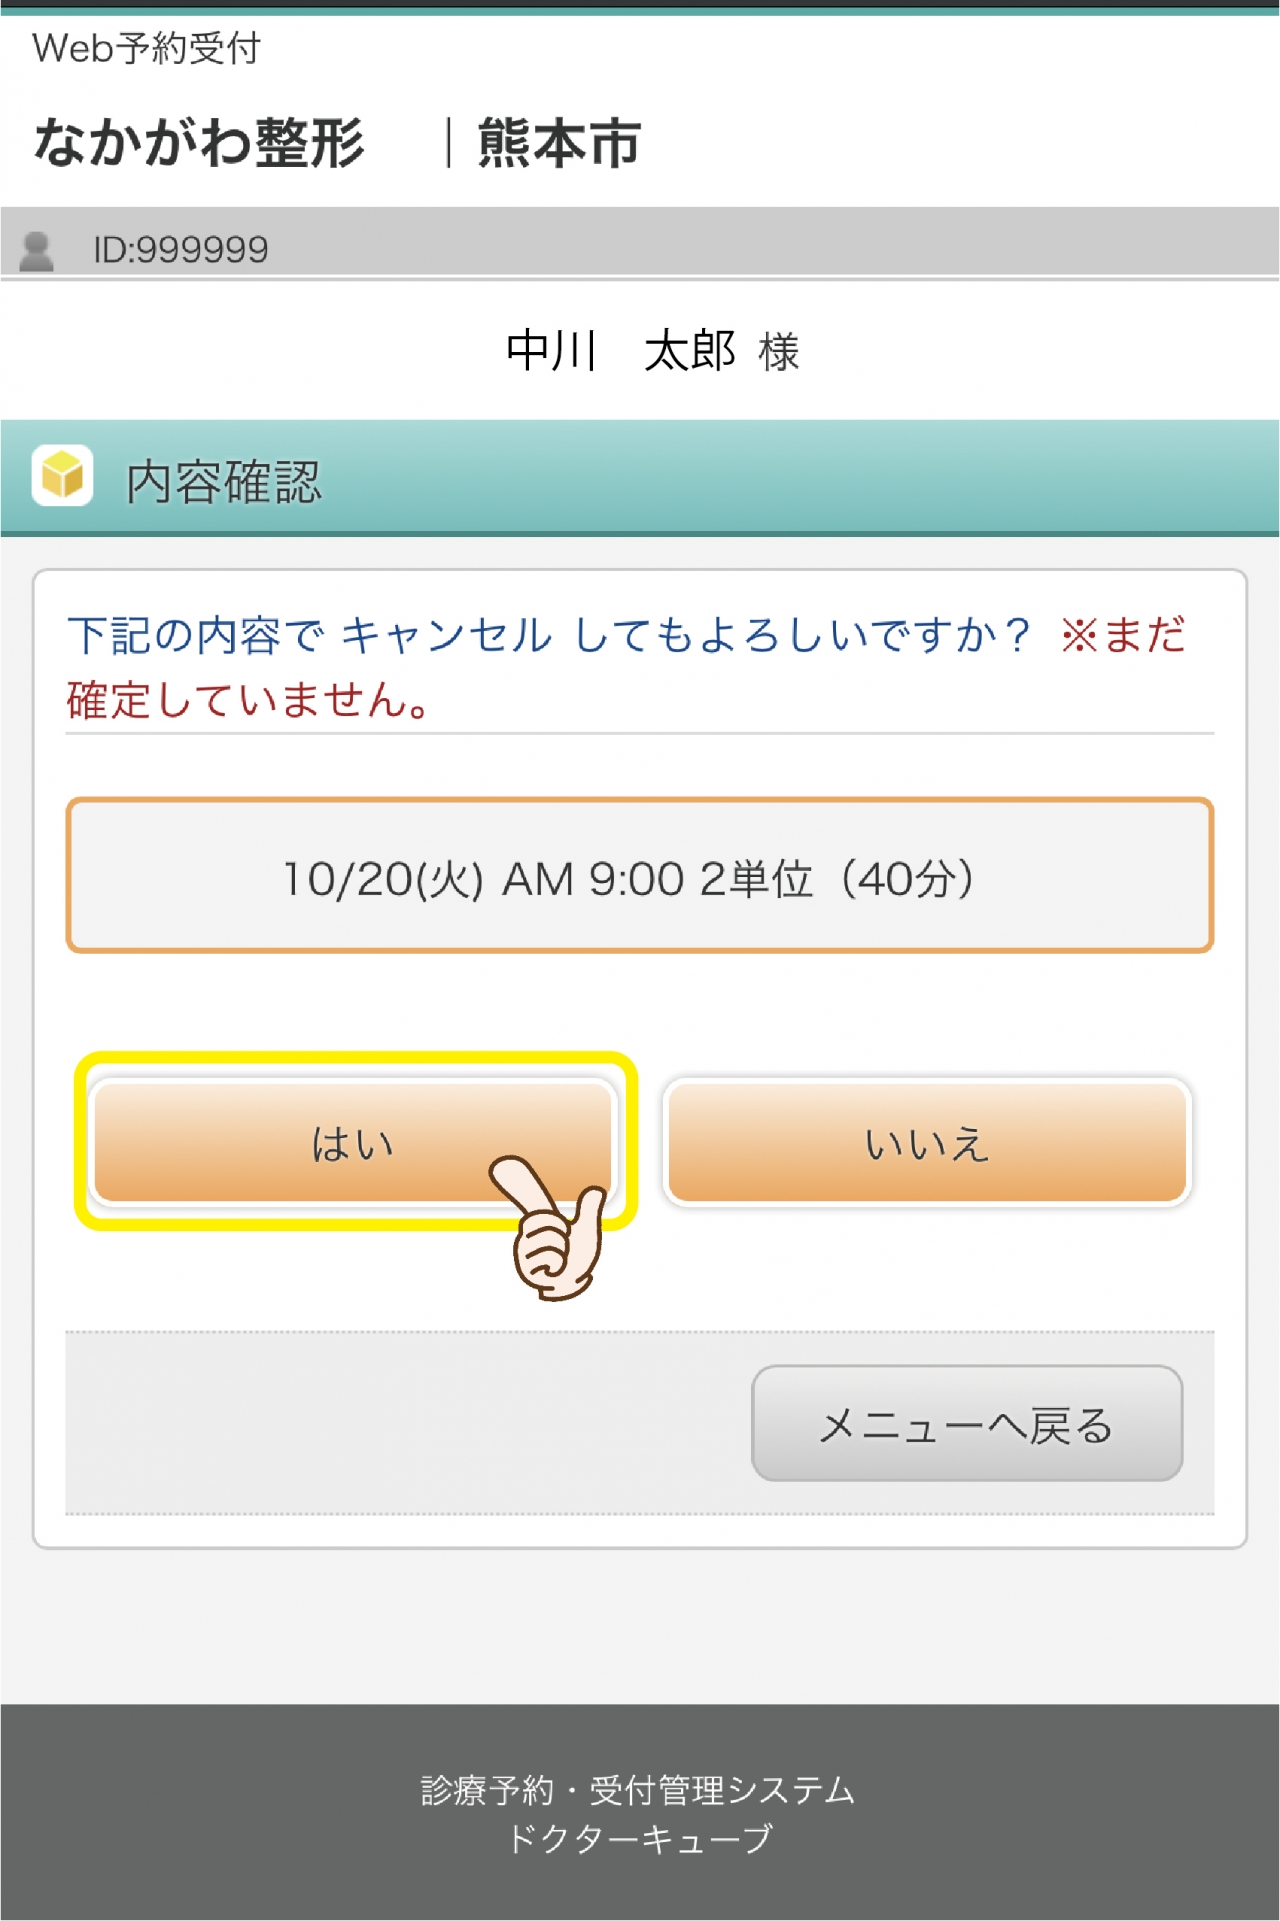Click the gray ID bar

(640, 243)
